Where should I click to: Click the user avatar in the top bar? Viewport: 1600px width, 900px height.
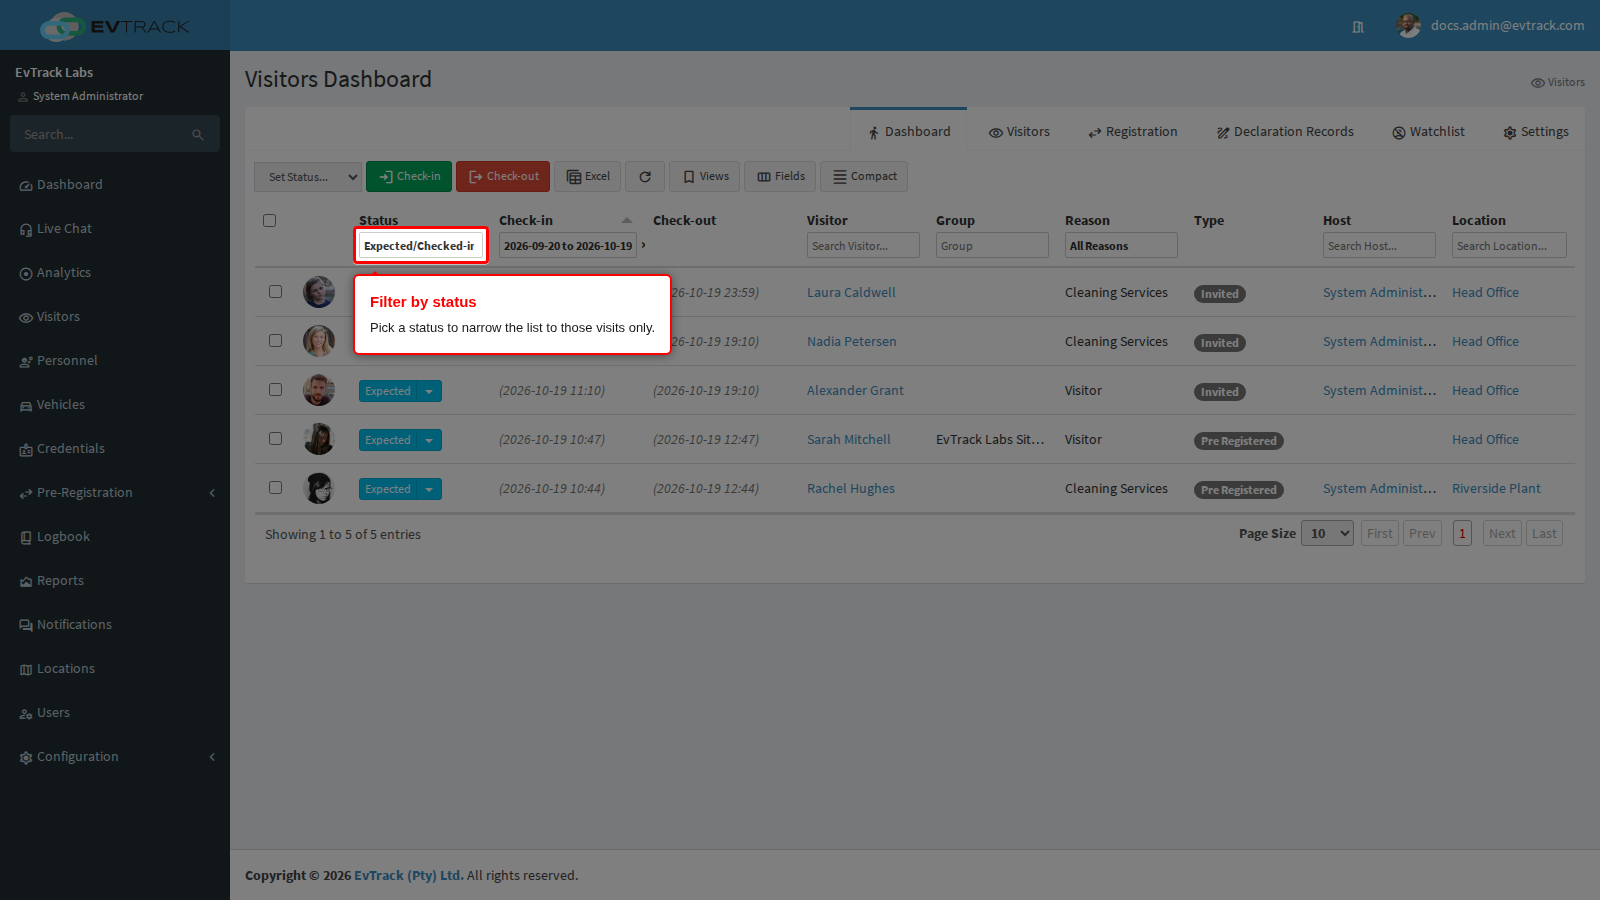click(1409, 26)
